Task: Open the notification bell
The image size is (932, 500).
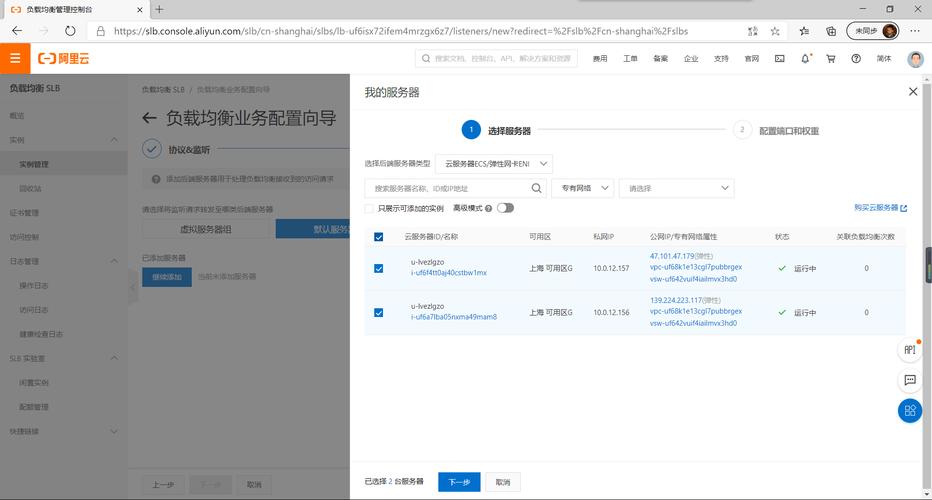Action: tap(805, 58)
